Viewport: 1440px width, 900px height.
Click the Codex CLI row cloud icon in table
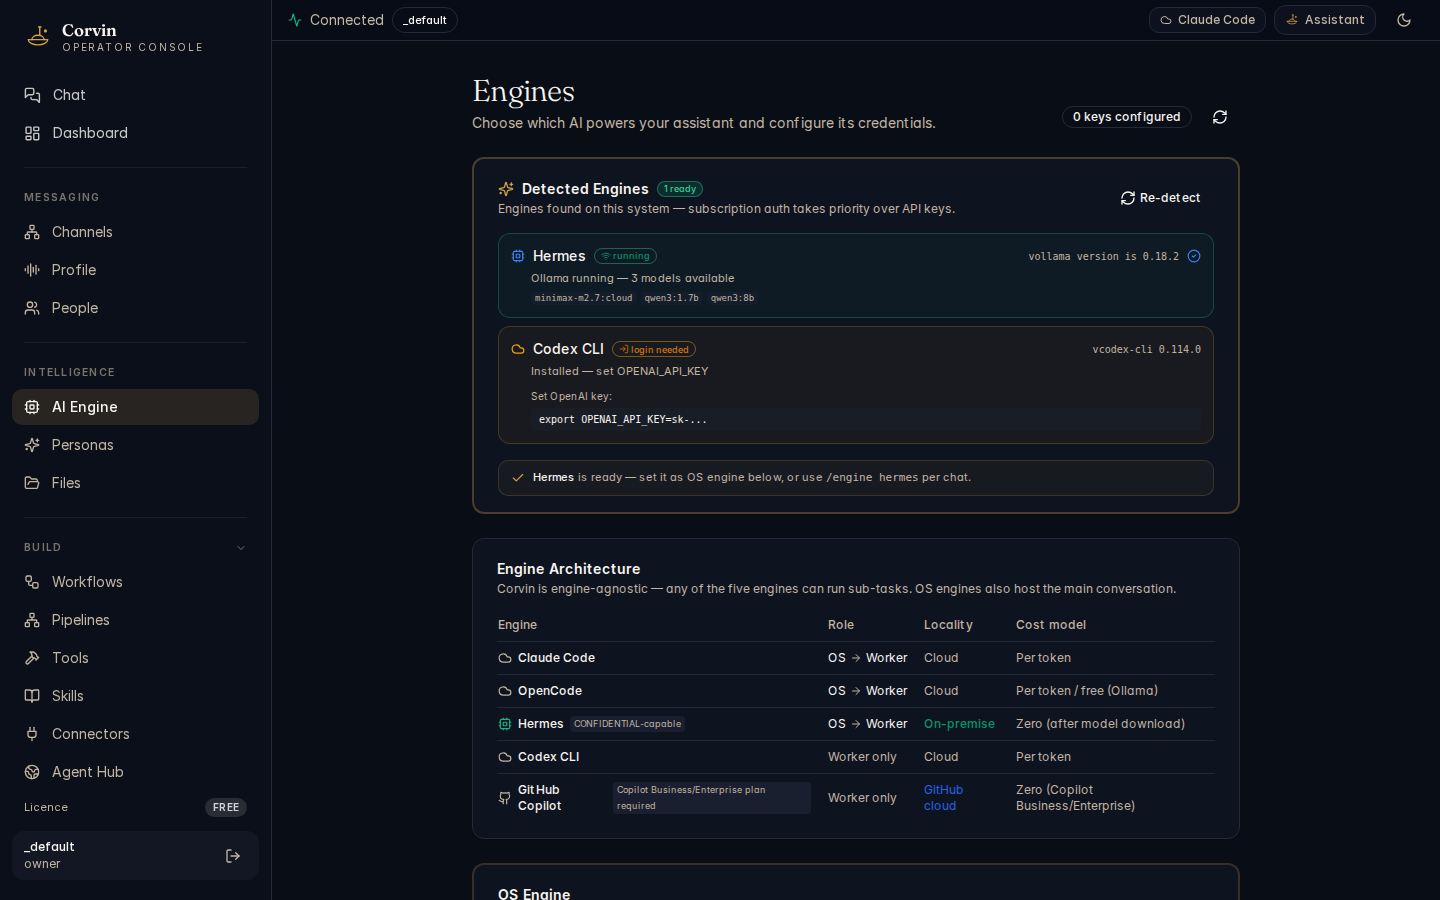(x=505, y=757)
